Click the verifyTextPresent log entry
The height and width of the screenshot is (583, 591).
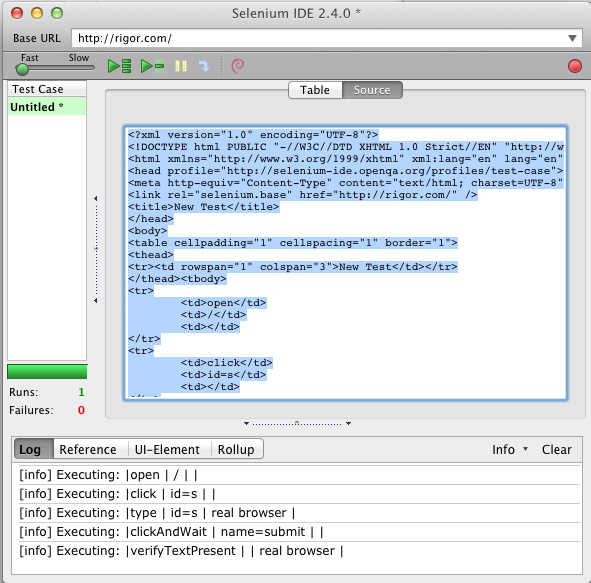point(299,551)
